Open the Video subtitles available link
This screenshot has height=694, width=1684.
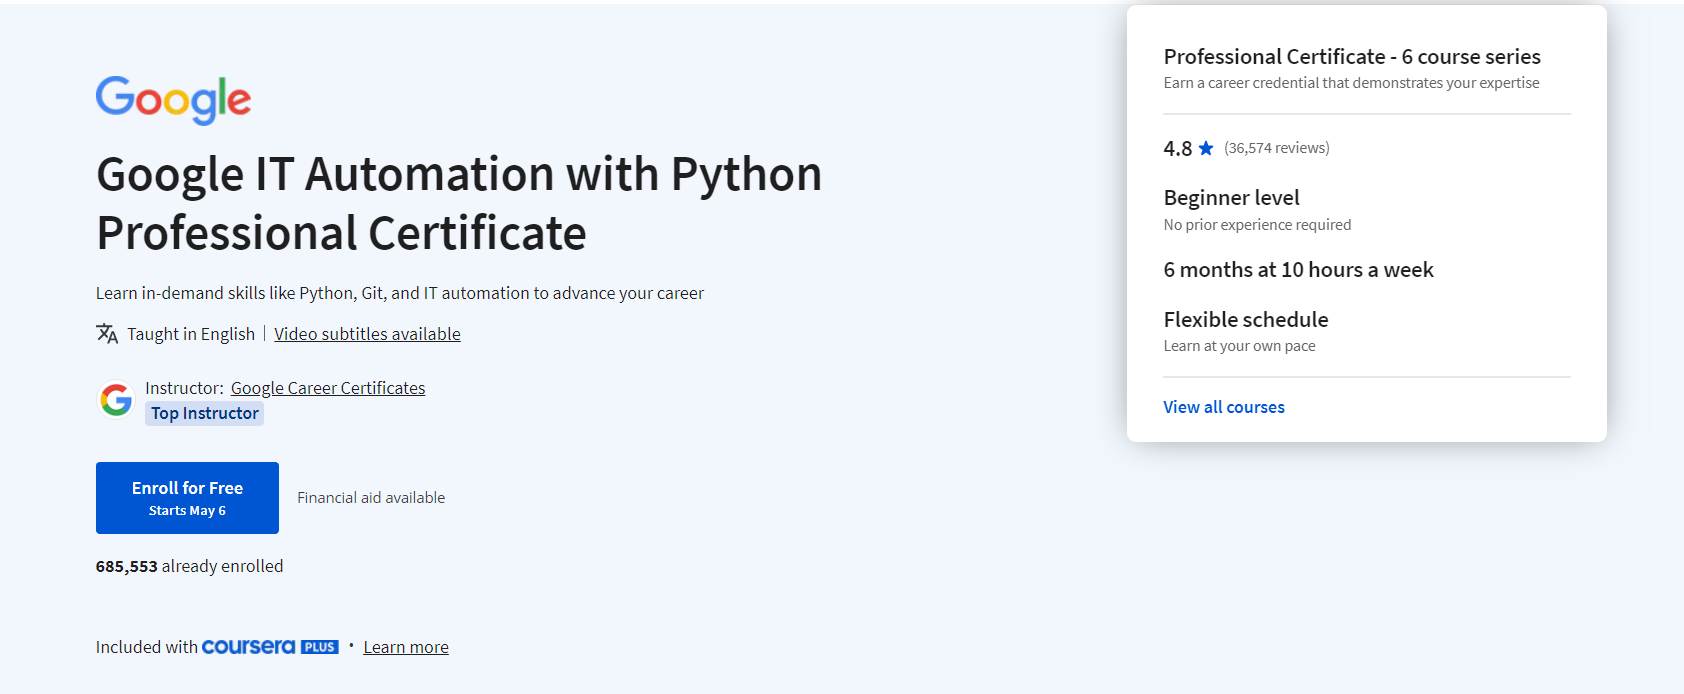[367, 334]
